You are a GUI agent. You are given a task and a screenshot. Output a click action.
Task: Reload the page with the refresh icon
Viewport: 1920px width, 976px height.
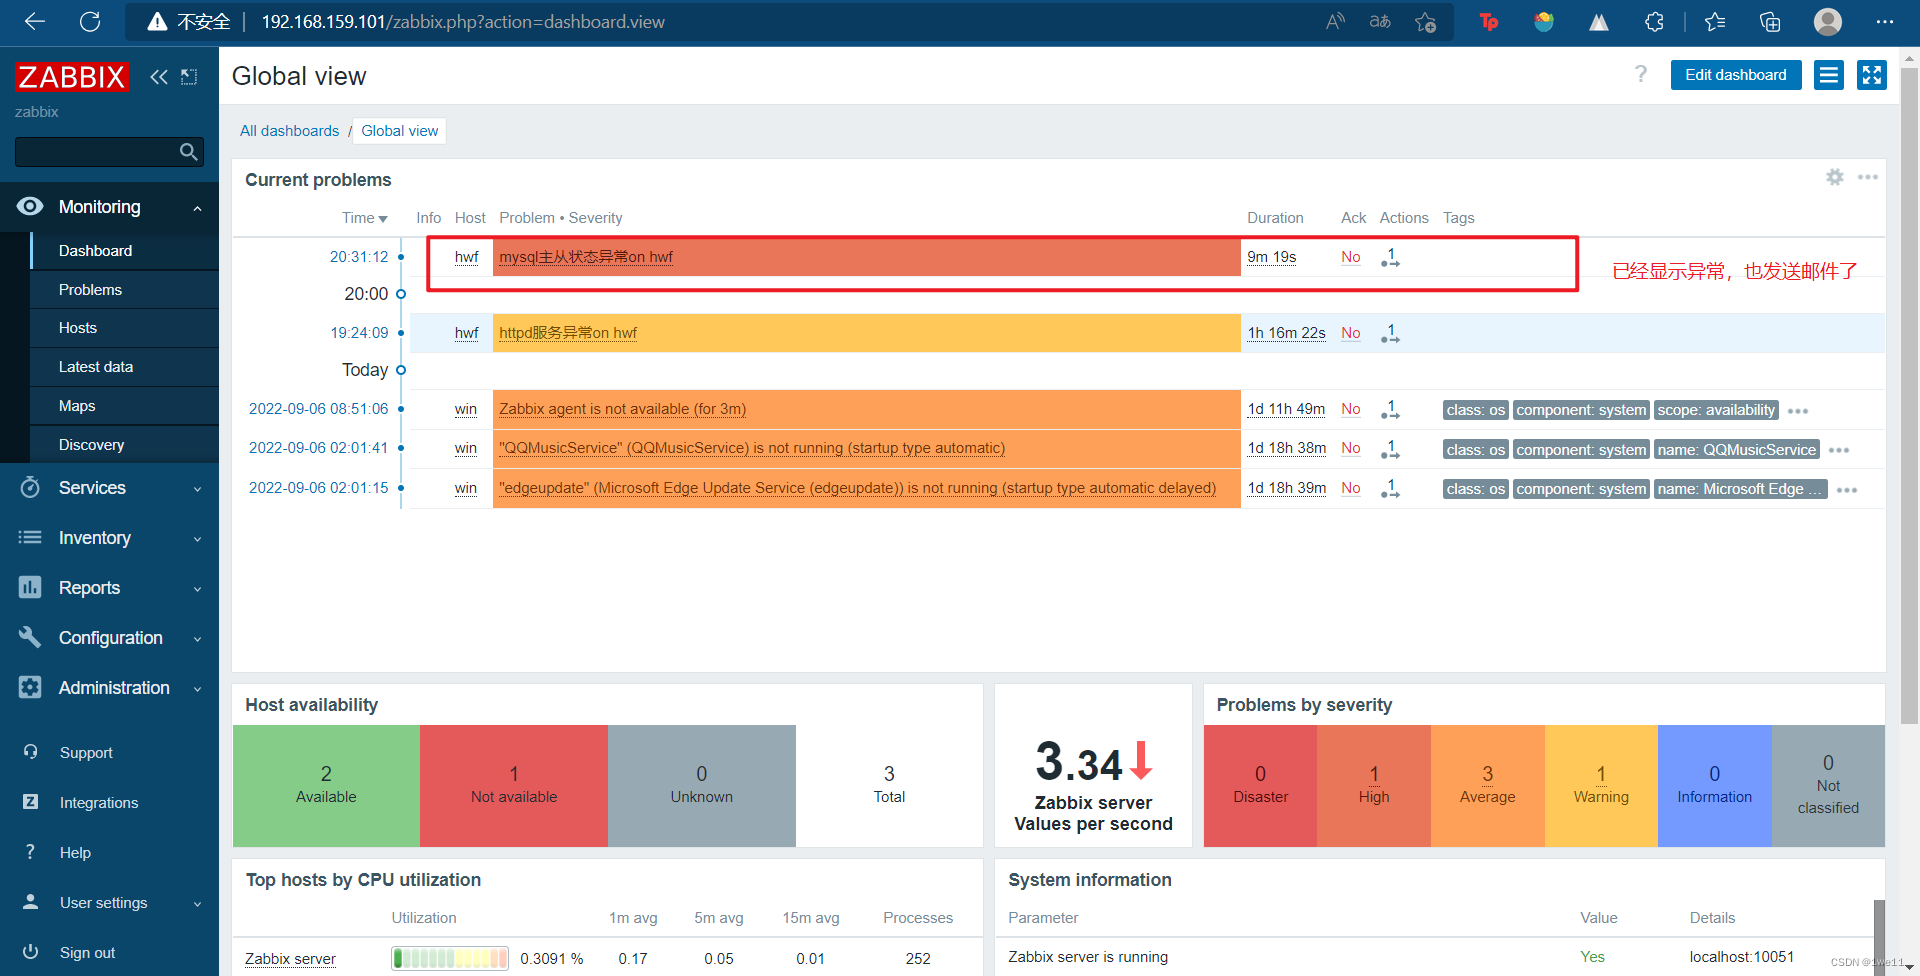90,21
